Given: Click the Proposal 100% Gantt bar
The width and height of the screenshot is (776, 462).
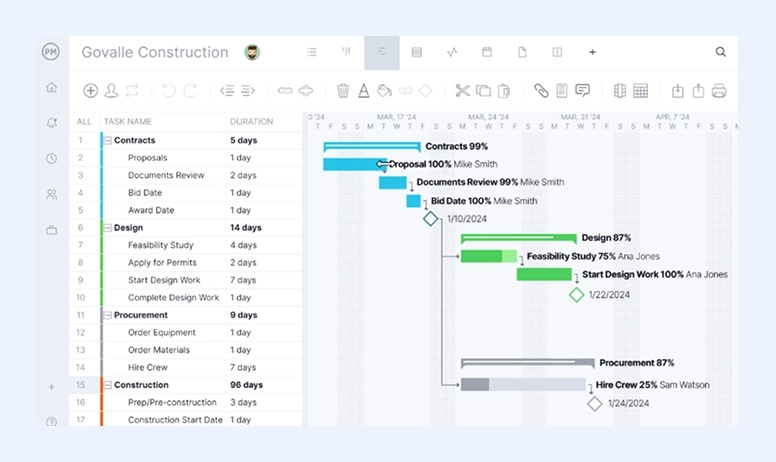Looking at the screenshot, I should (x=355, y=164).
